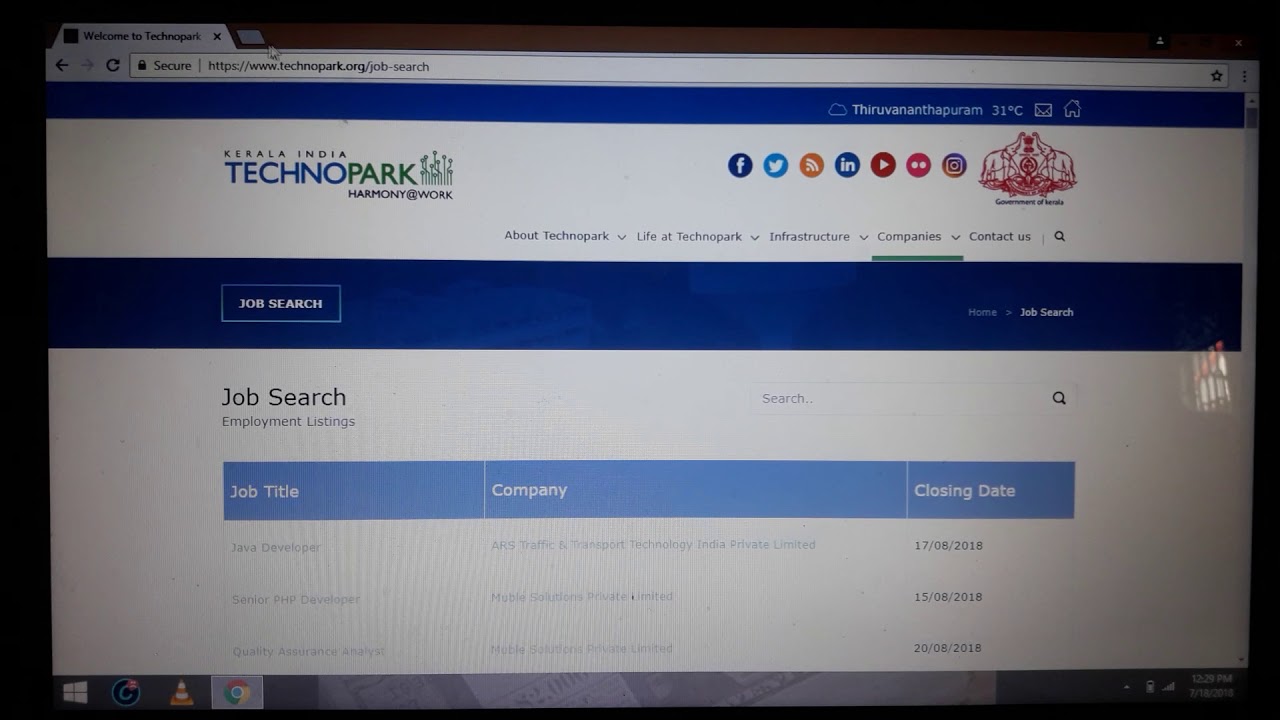Image resolution: width=1280 pixels, height=720 pixels.
Task: Bookmark page with star icon
Action: point(1217,76)
